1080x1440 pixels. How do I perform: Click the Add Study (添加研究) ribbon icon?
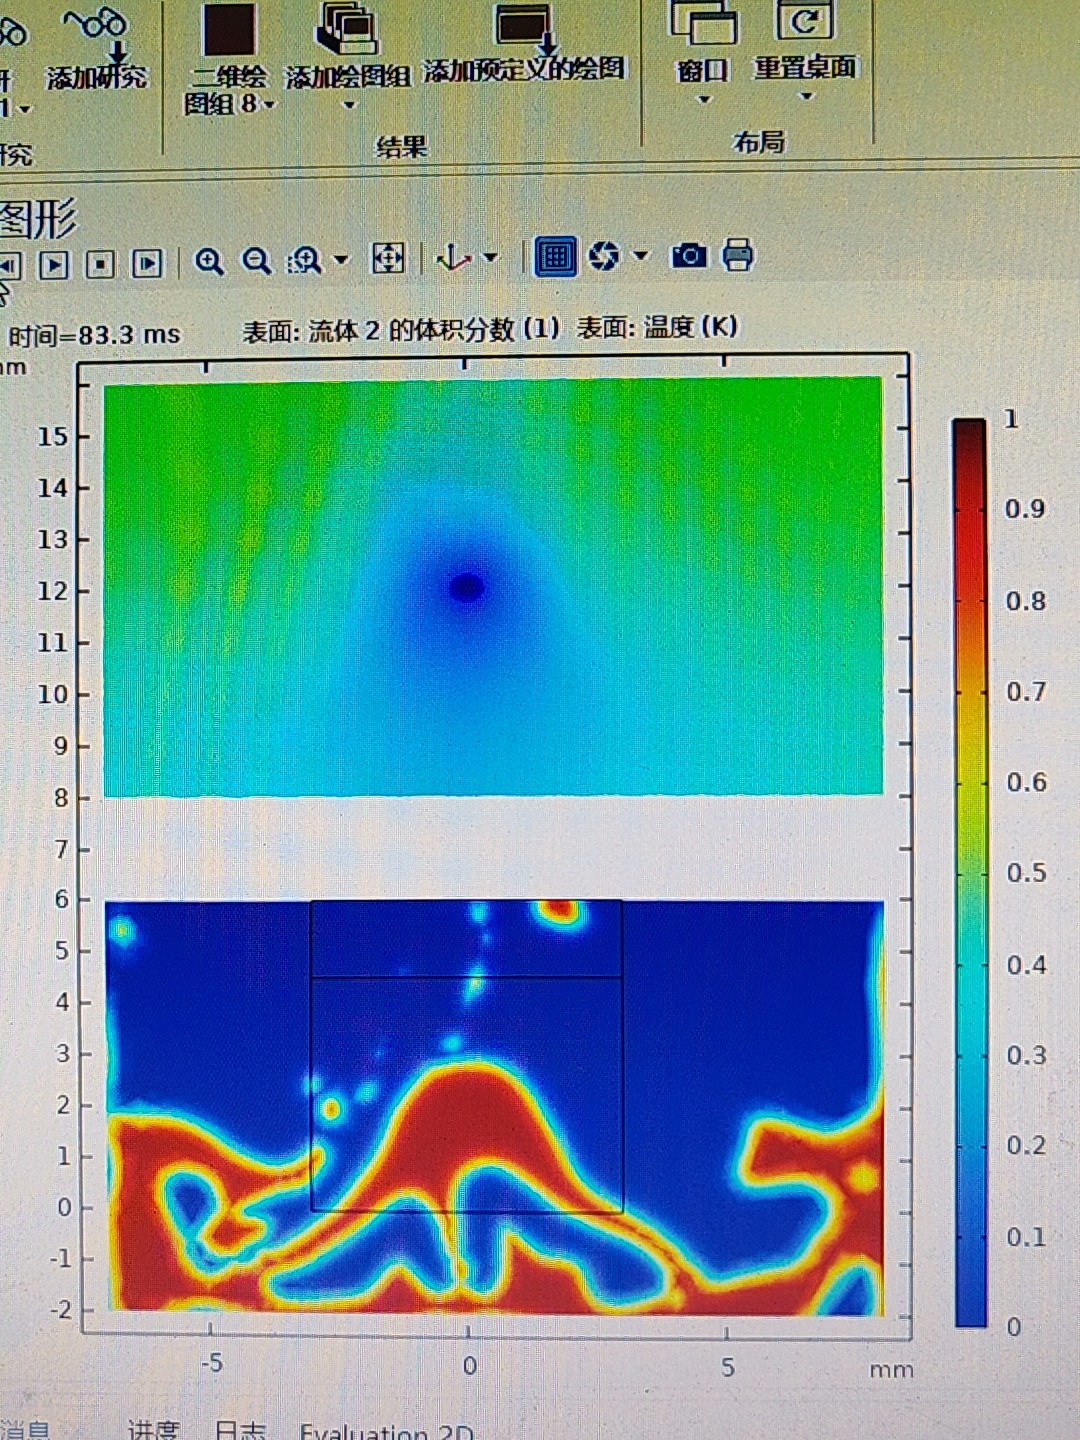coord(98,22)
